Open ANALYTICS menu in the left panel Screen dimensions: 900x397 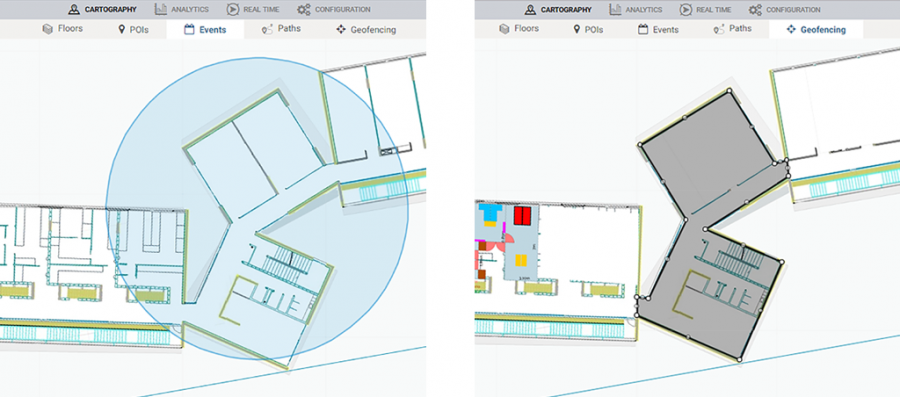(181, 9)
